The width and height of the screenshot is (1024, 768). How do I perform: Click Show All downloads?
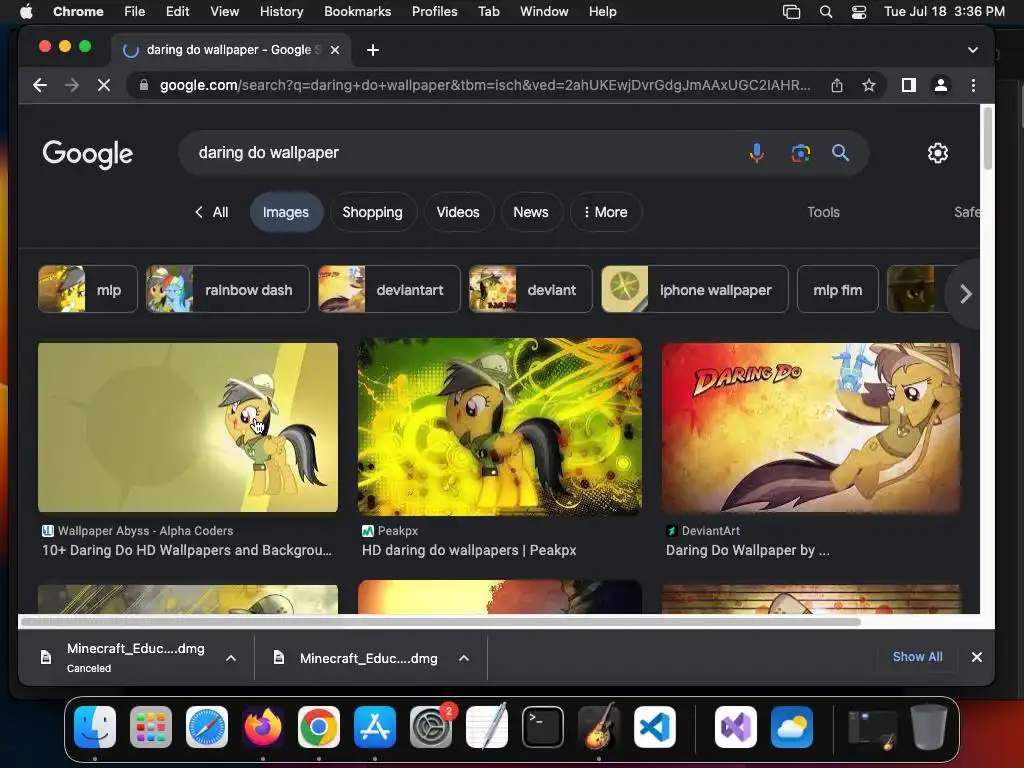pyautogui.click(x=917, y=657)
